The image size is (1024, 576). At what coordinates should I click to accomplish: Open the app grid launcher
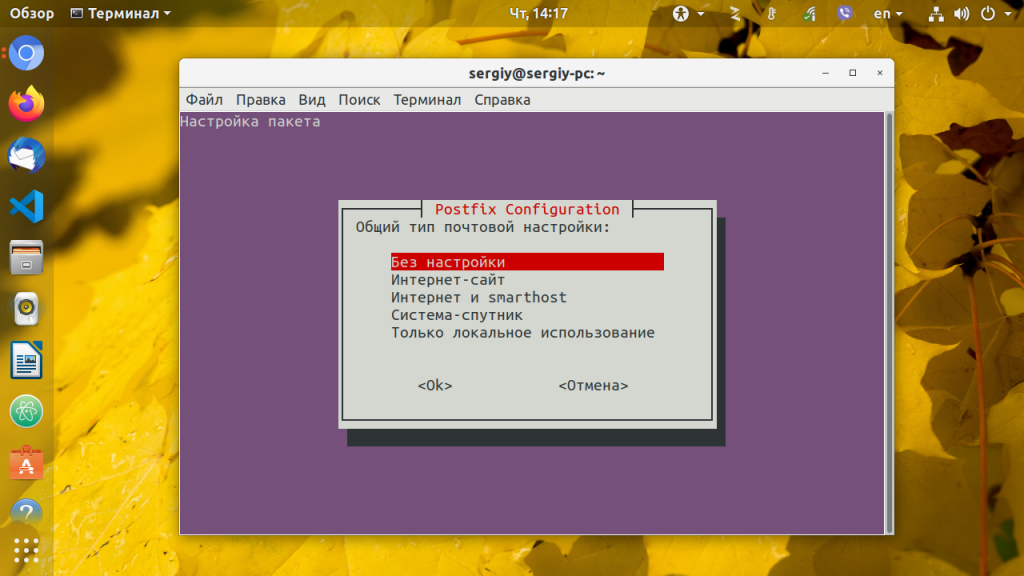[25, 548]
